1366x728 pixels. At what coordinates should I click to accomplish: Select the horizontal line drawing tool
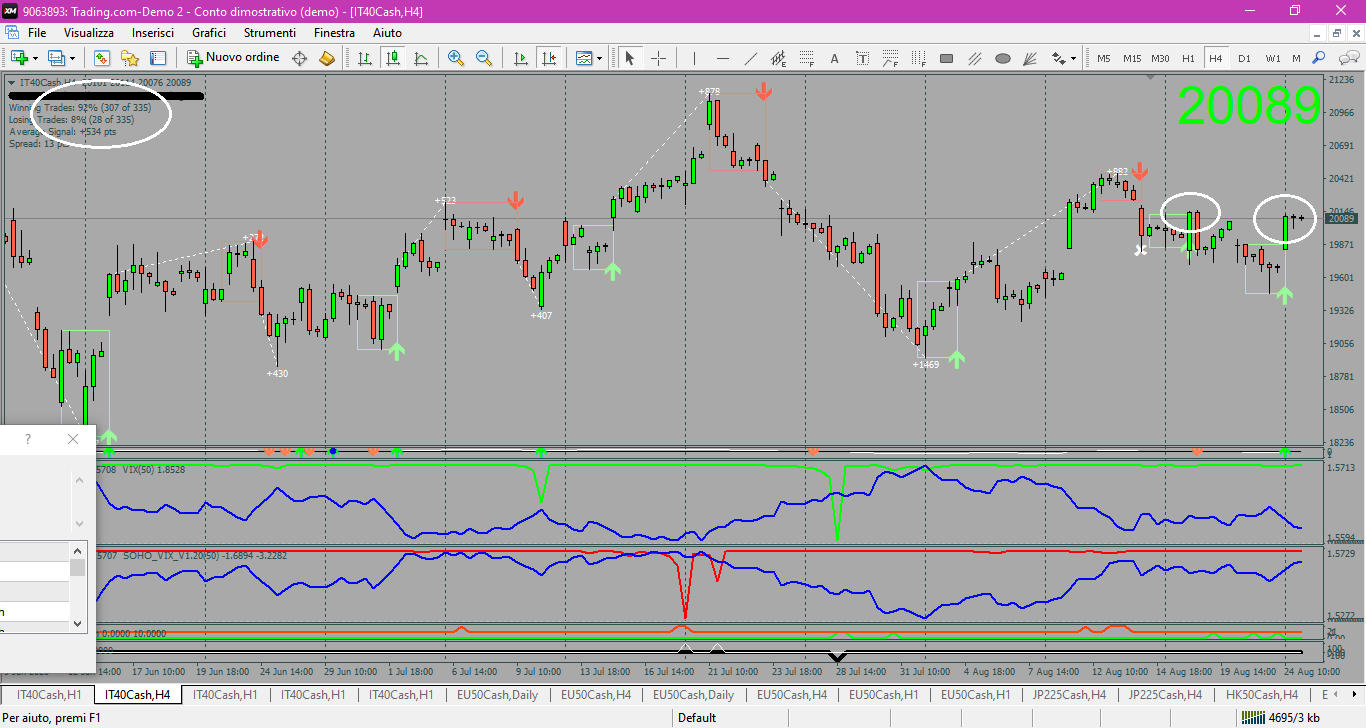pos(722,58)
